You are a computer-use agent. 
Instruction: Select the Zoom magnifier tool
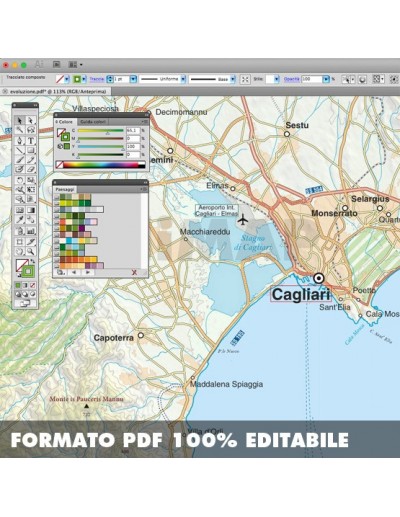tap(30, 251)
